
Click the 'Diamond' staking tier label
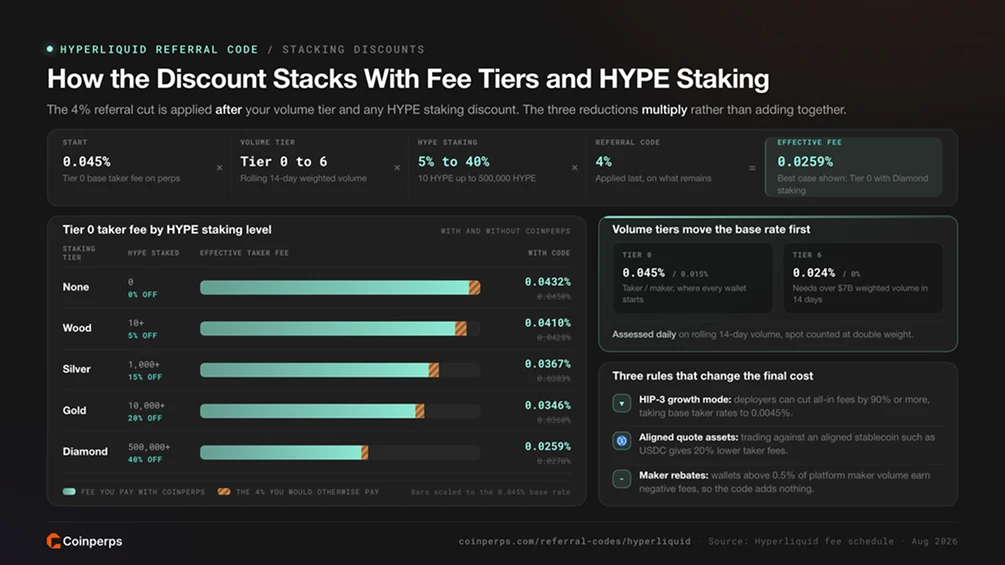coord(85,452)
